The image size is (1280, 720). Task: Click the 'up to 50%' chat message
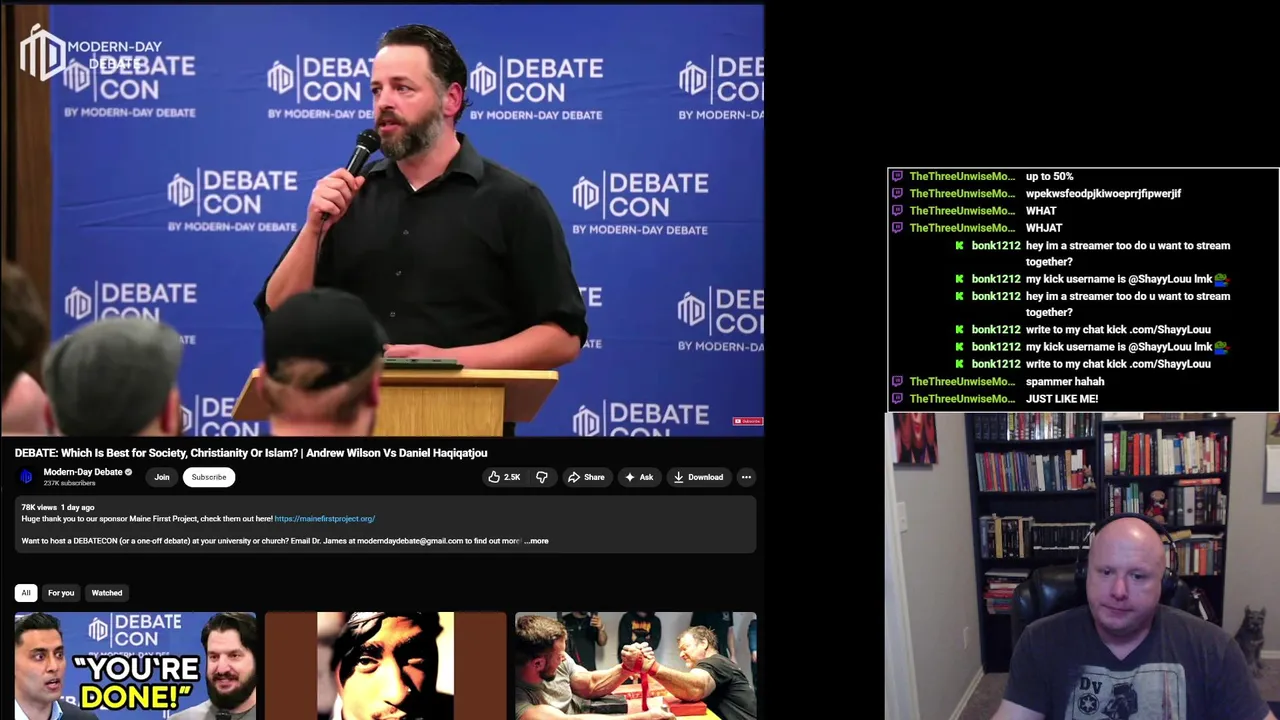1049,176
